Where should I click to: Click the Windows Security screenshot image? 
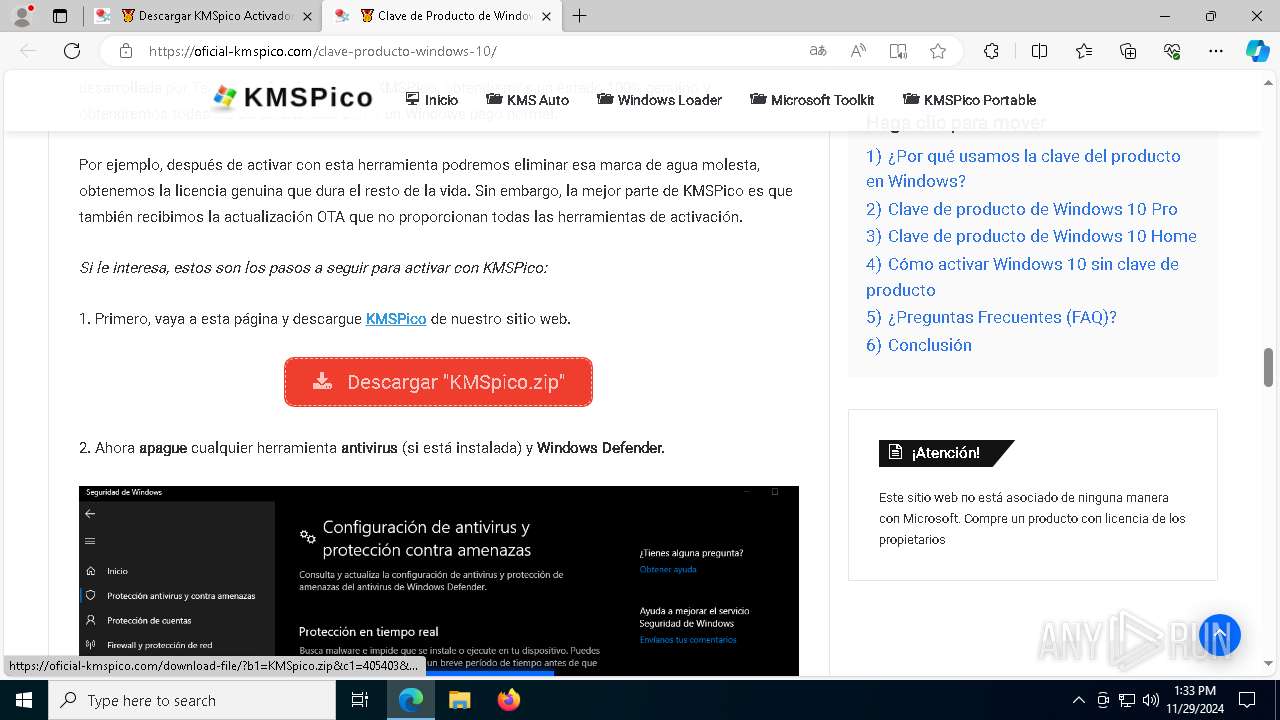pos(439,580)
